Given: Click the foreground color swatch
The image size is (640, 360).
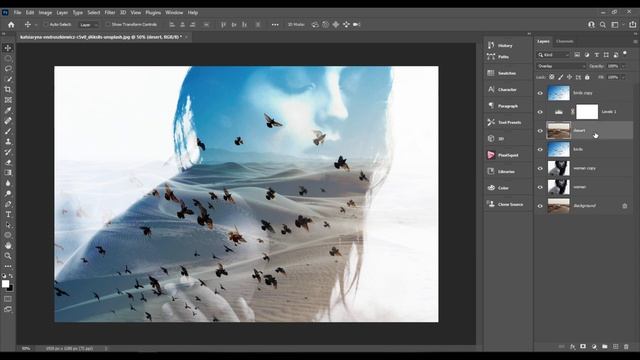Looking at the screenshot, I should pos(5,284).
